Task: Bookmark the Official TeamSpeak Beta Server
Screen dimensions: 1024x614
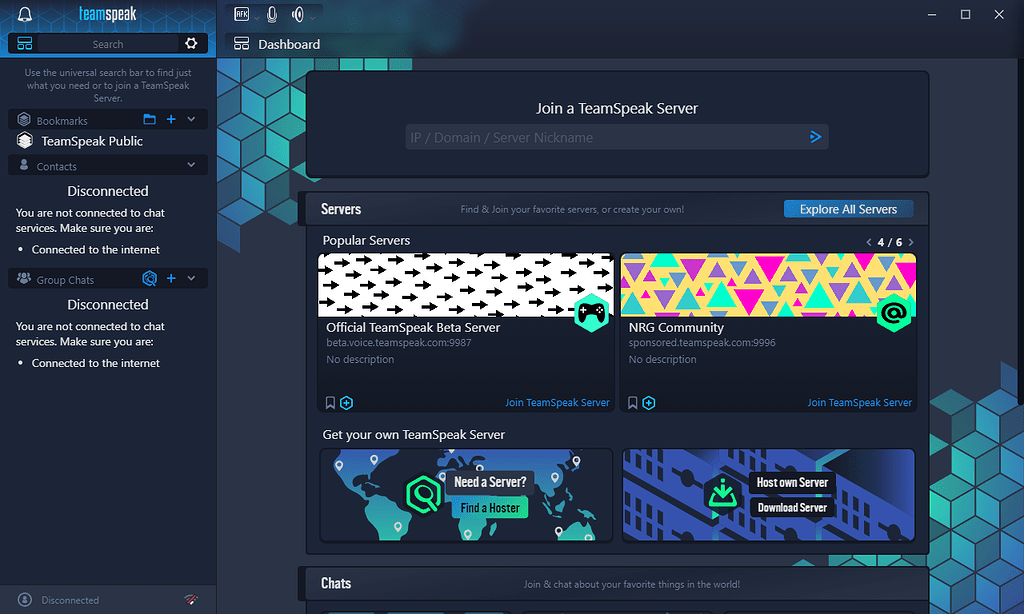Action: [330, 403]
